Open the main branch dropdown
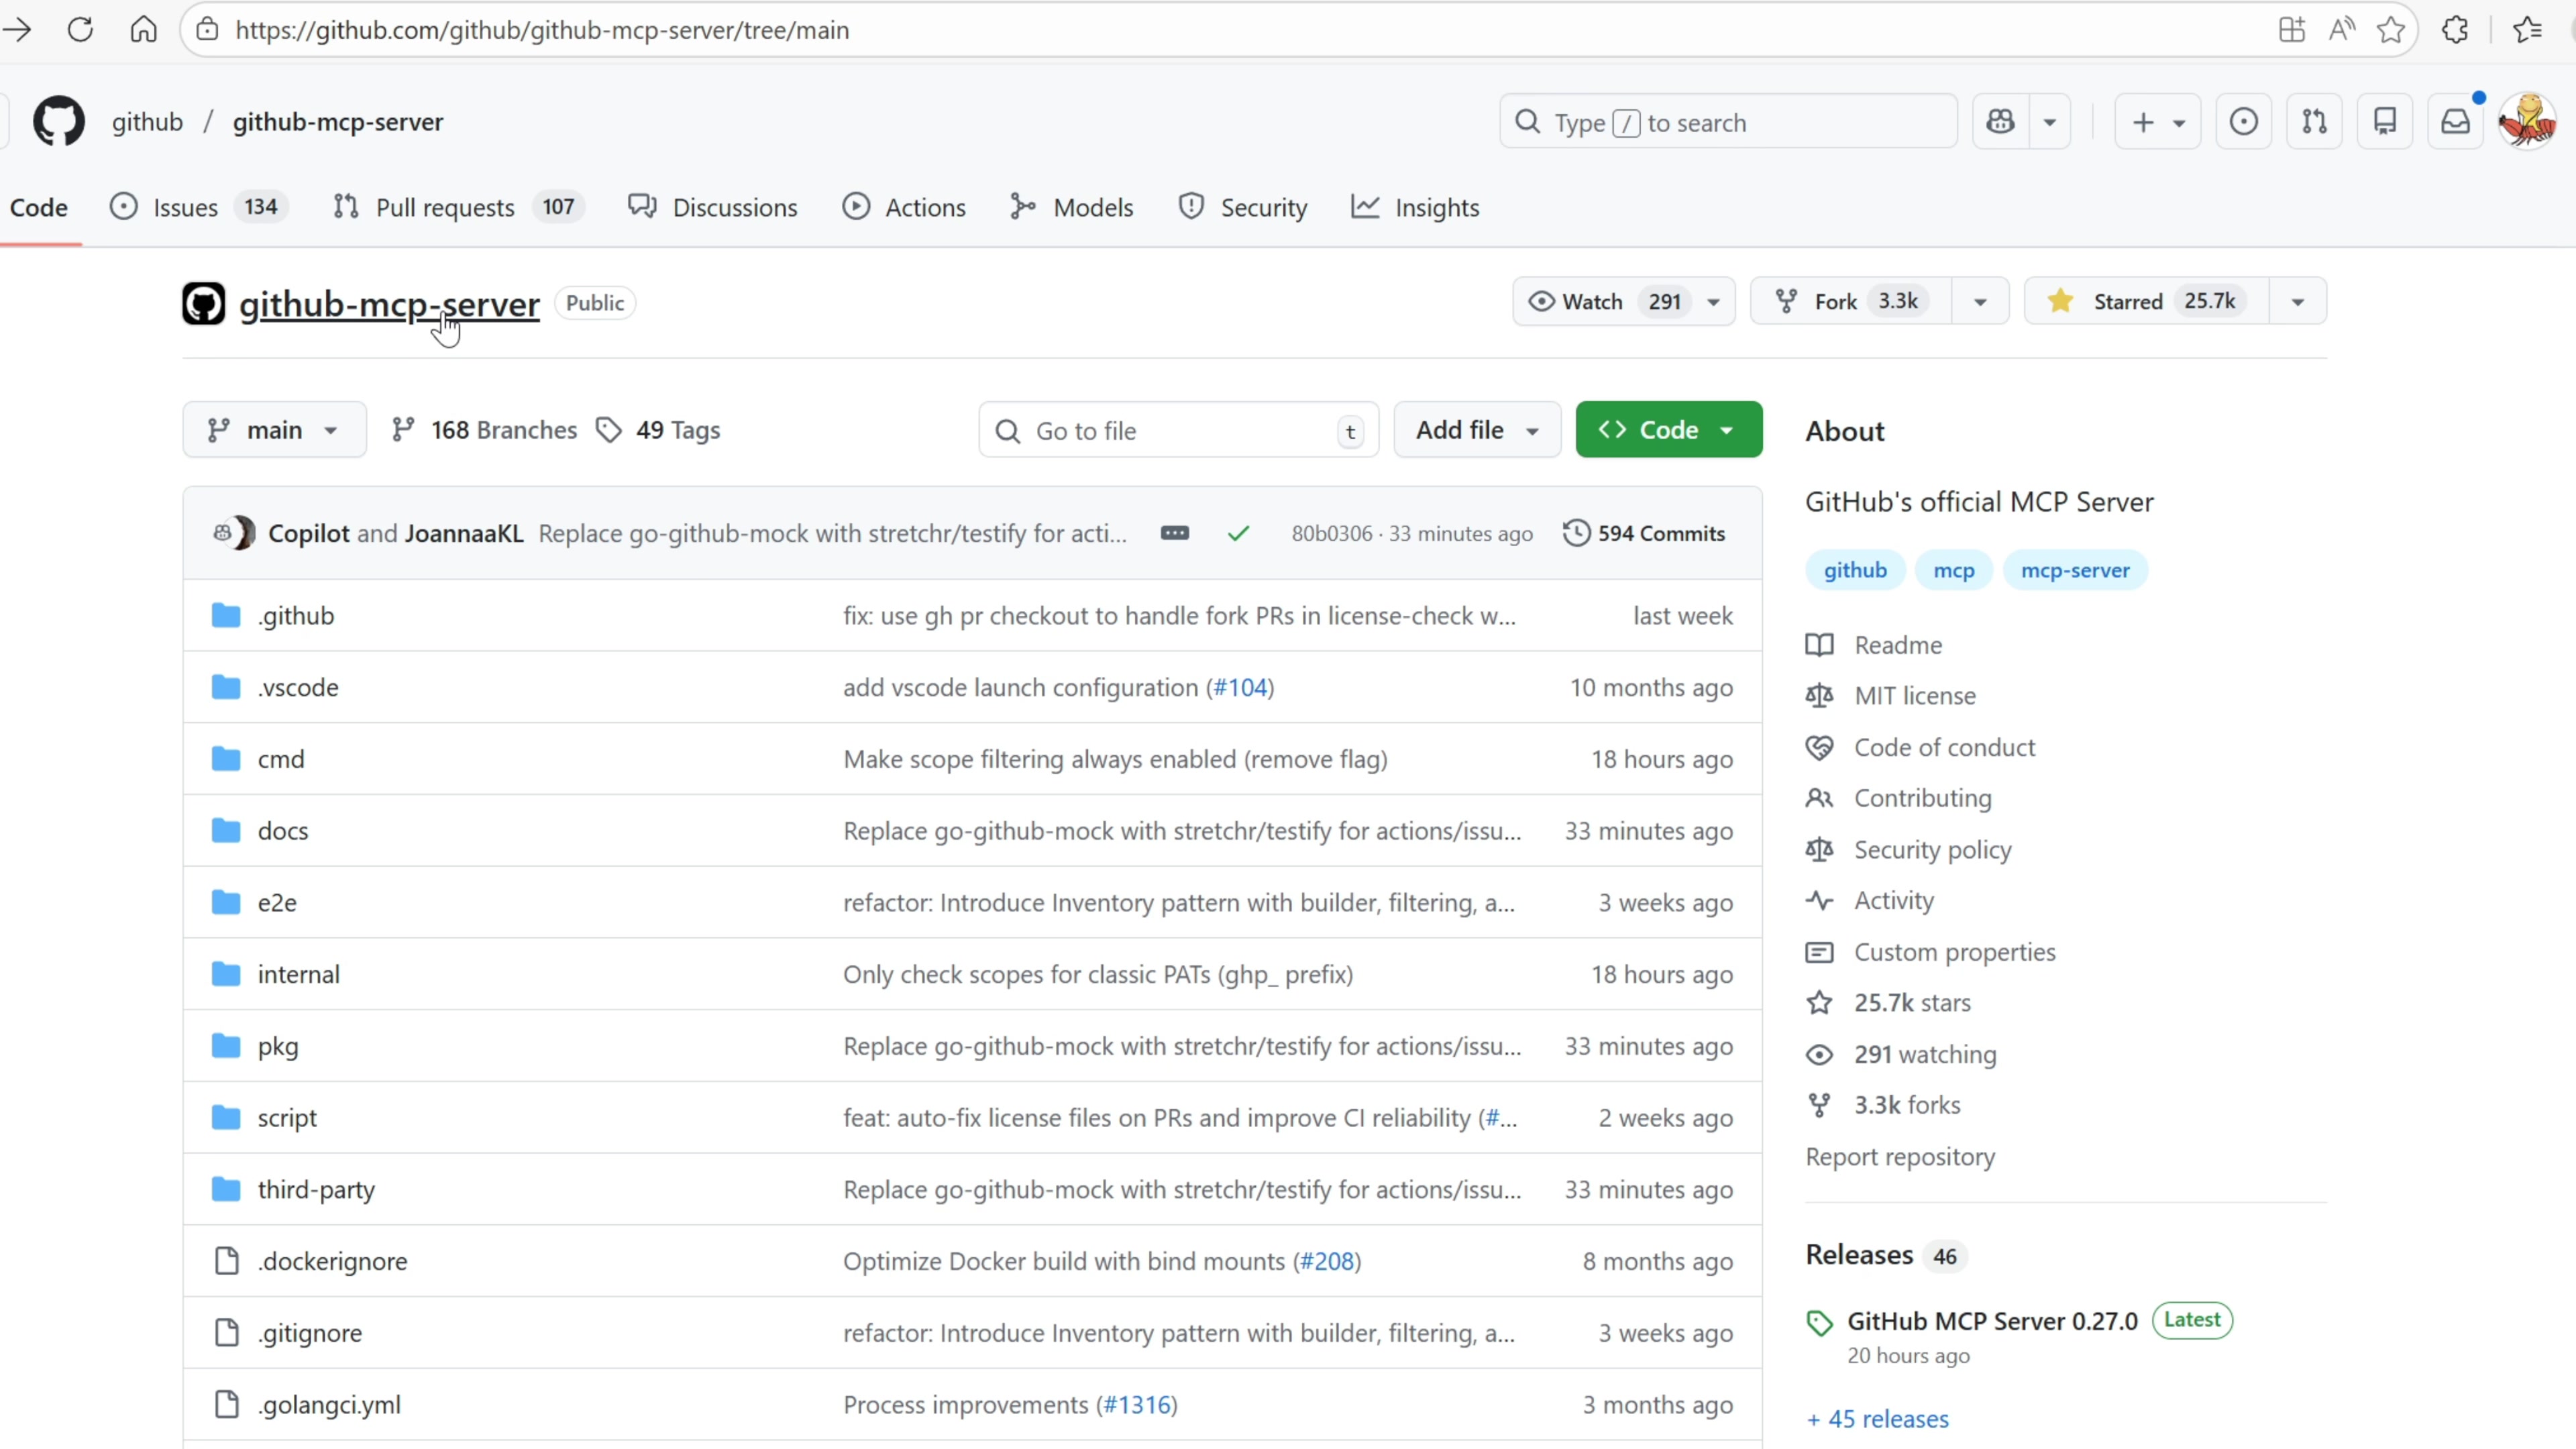Viewport: 2576px width, 1449px height. coord(273,430)
